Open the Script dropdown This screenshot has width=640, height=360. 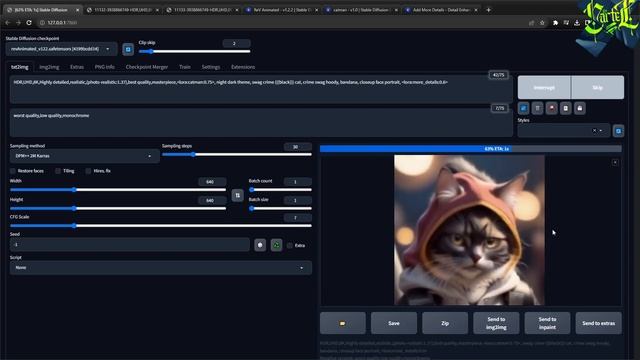161,268
